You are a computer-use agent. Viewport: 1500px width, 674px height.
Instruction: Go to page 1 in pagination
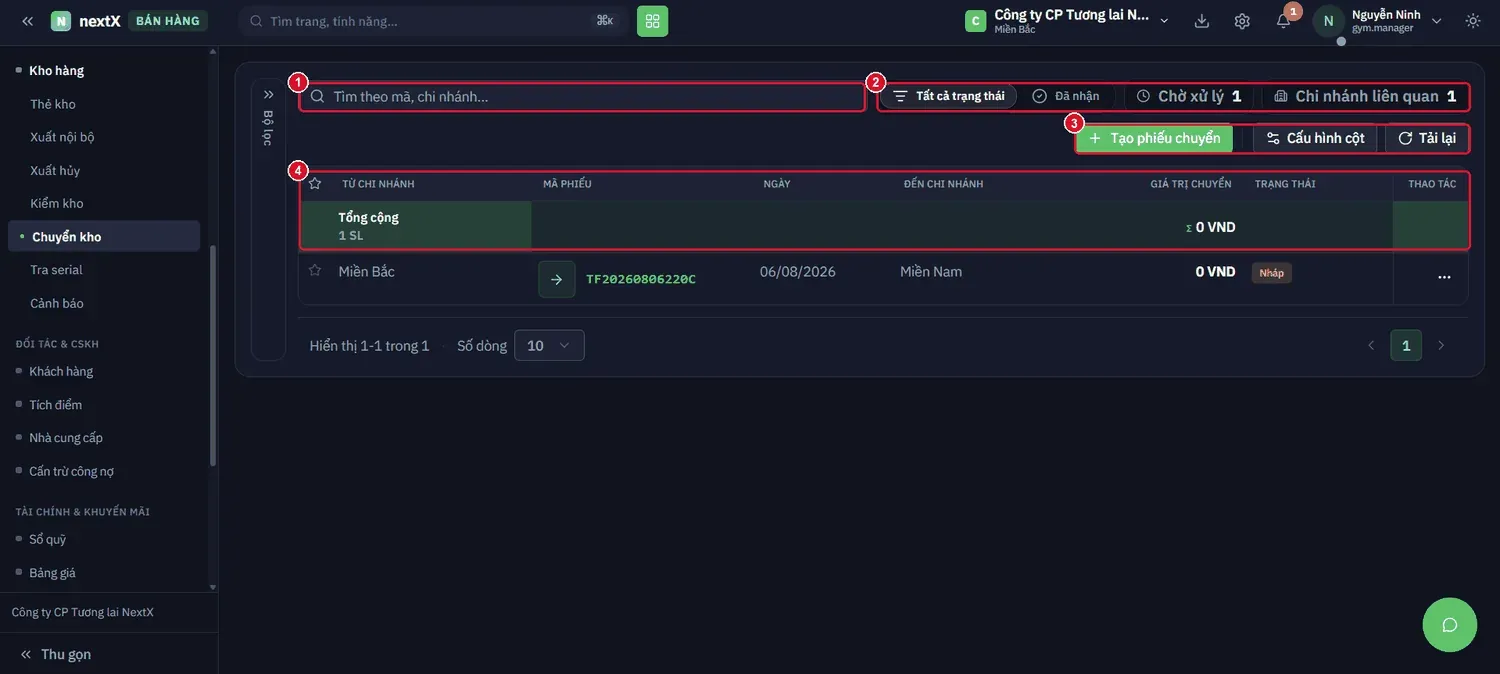coord(1406,345)
